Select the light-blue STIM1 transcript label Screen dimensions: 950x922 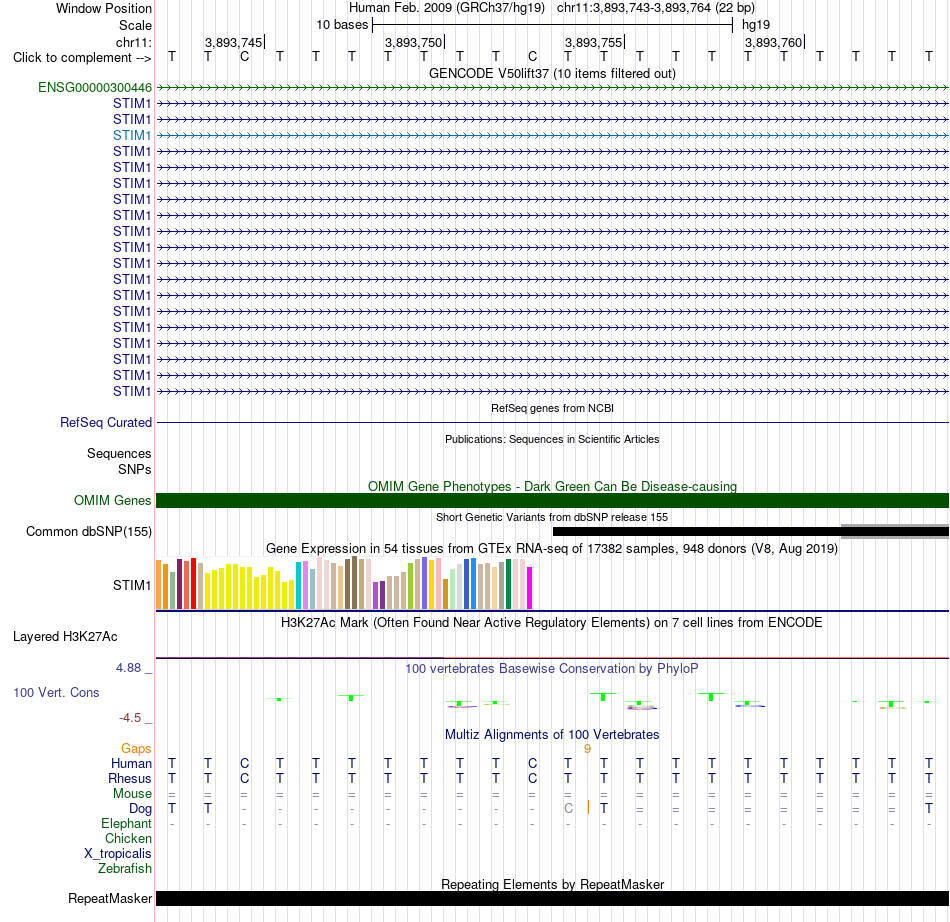tap(132, 136)
